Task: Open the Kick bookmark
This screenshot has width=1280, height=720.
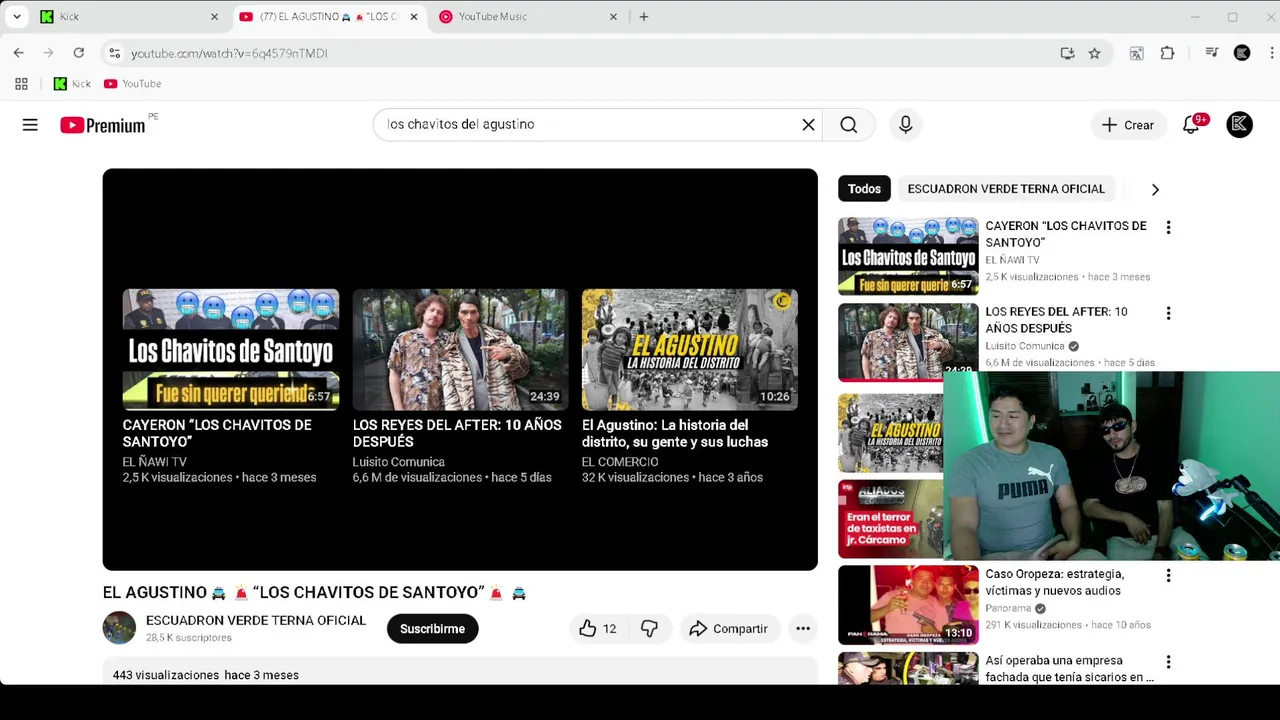Action: click(72, 84)
